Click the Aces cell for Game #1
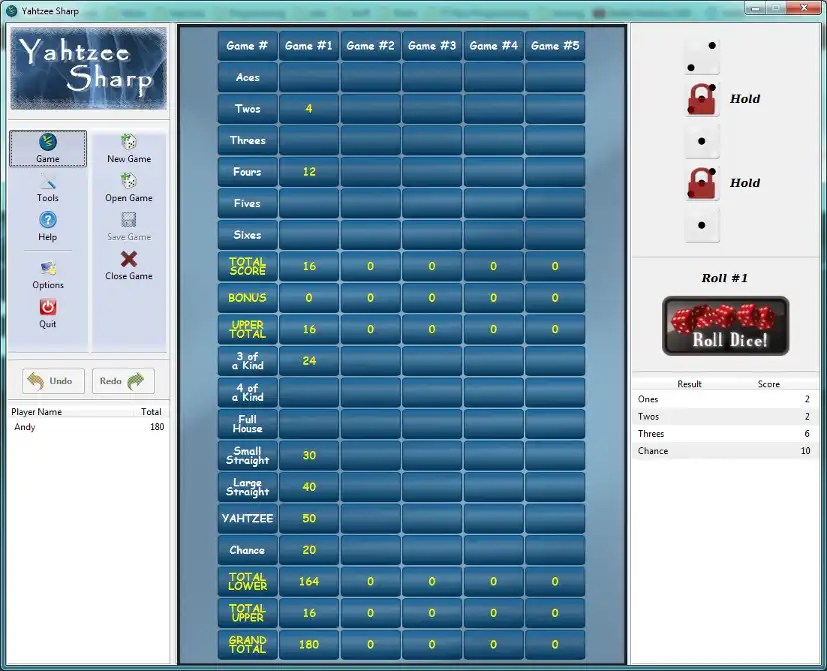This screenshot has width=827, height=671. (309, 78)
